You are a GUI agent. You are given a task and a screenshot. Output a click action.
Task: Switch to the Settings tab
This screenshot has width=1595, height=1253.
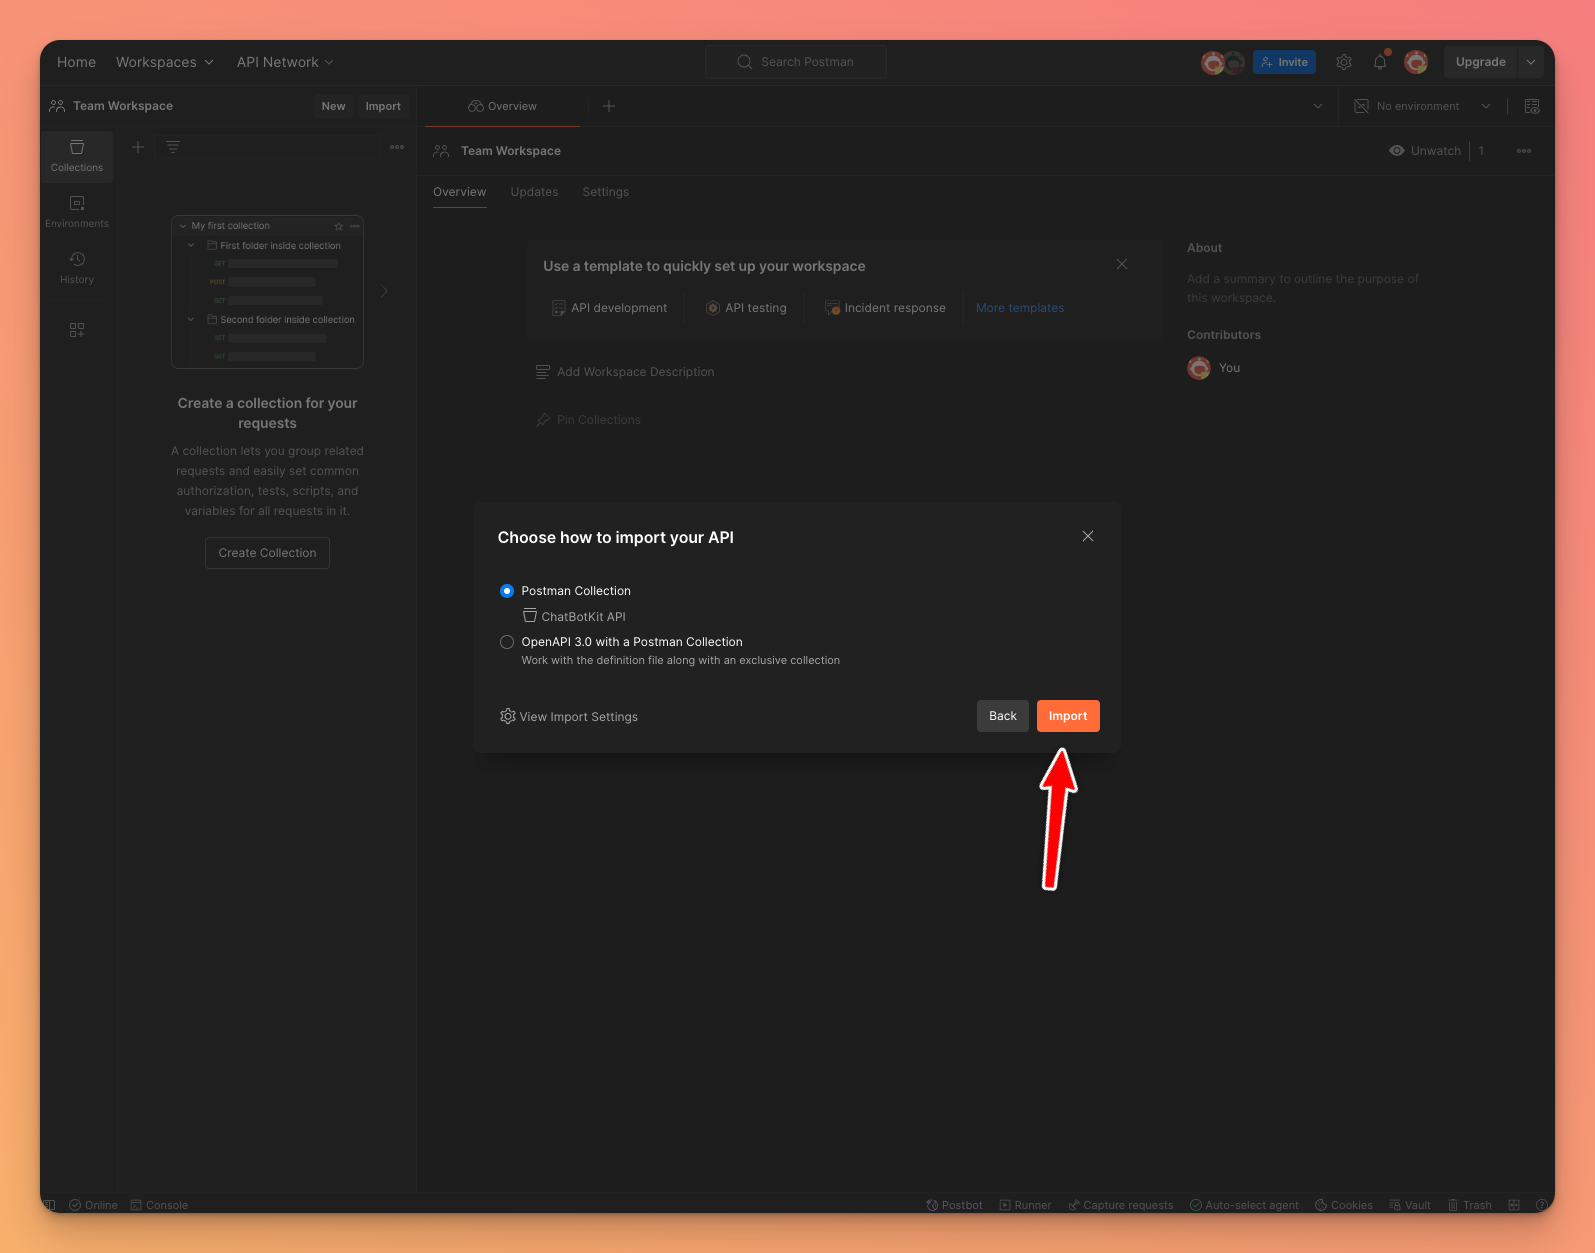[x=605, y=192]
